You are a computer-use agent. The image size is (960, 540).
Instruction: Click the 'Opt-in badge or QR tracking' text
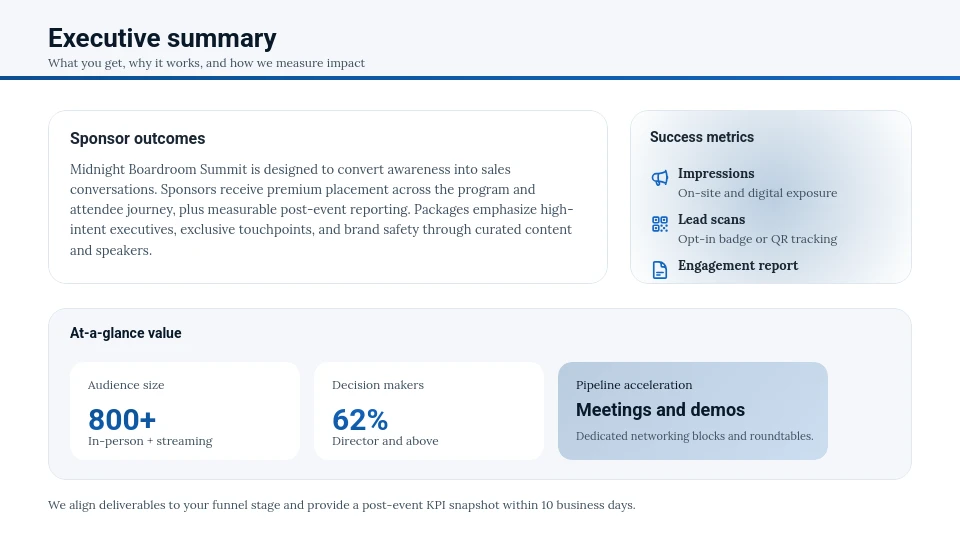point(757,239)
